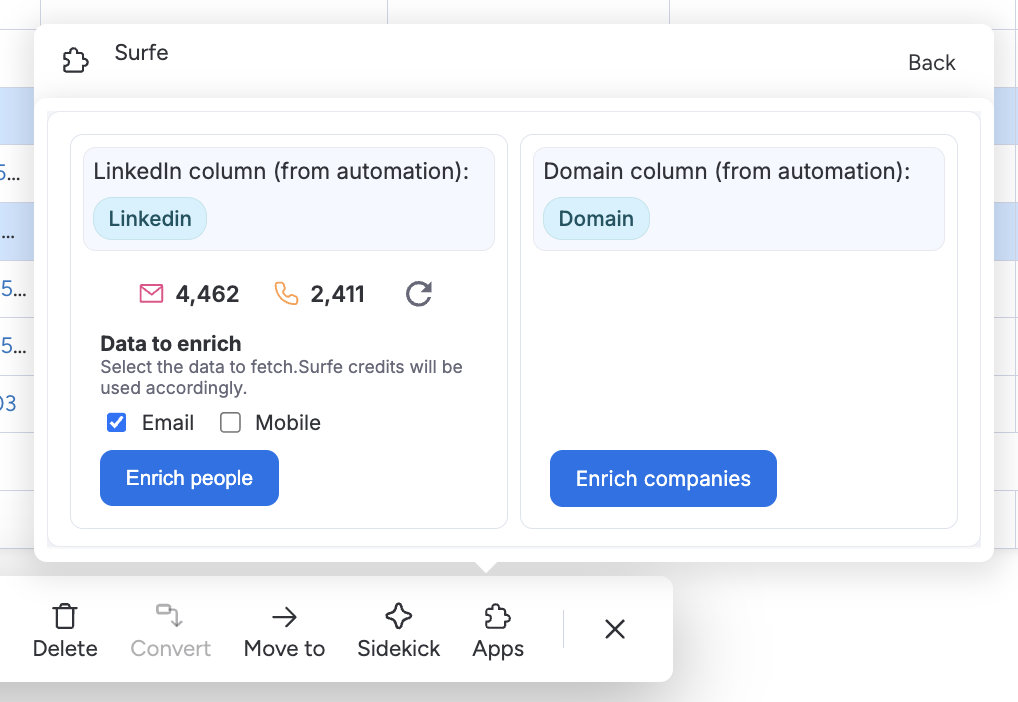
Task: Refresh the Surfe credits count
Action: (x=419, y=294)
